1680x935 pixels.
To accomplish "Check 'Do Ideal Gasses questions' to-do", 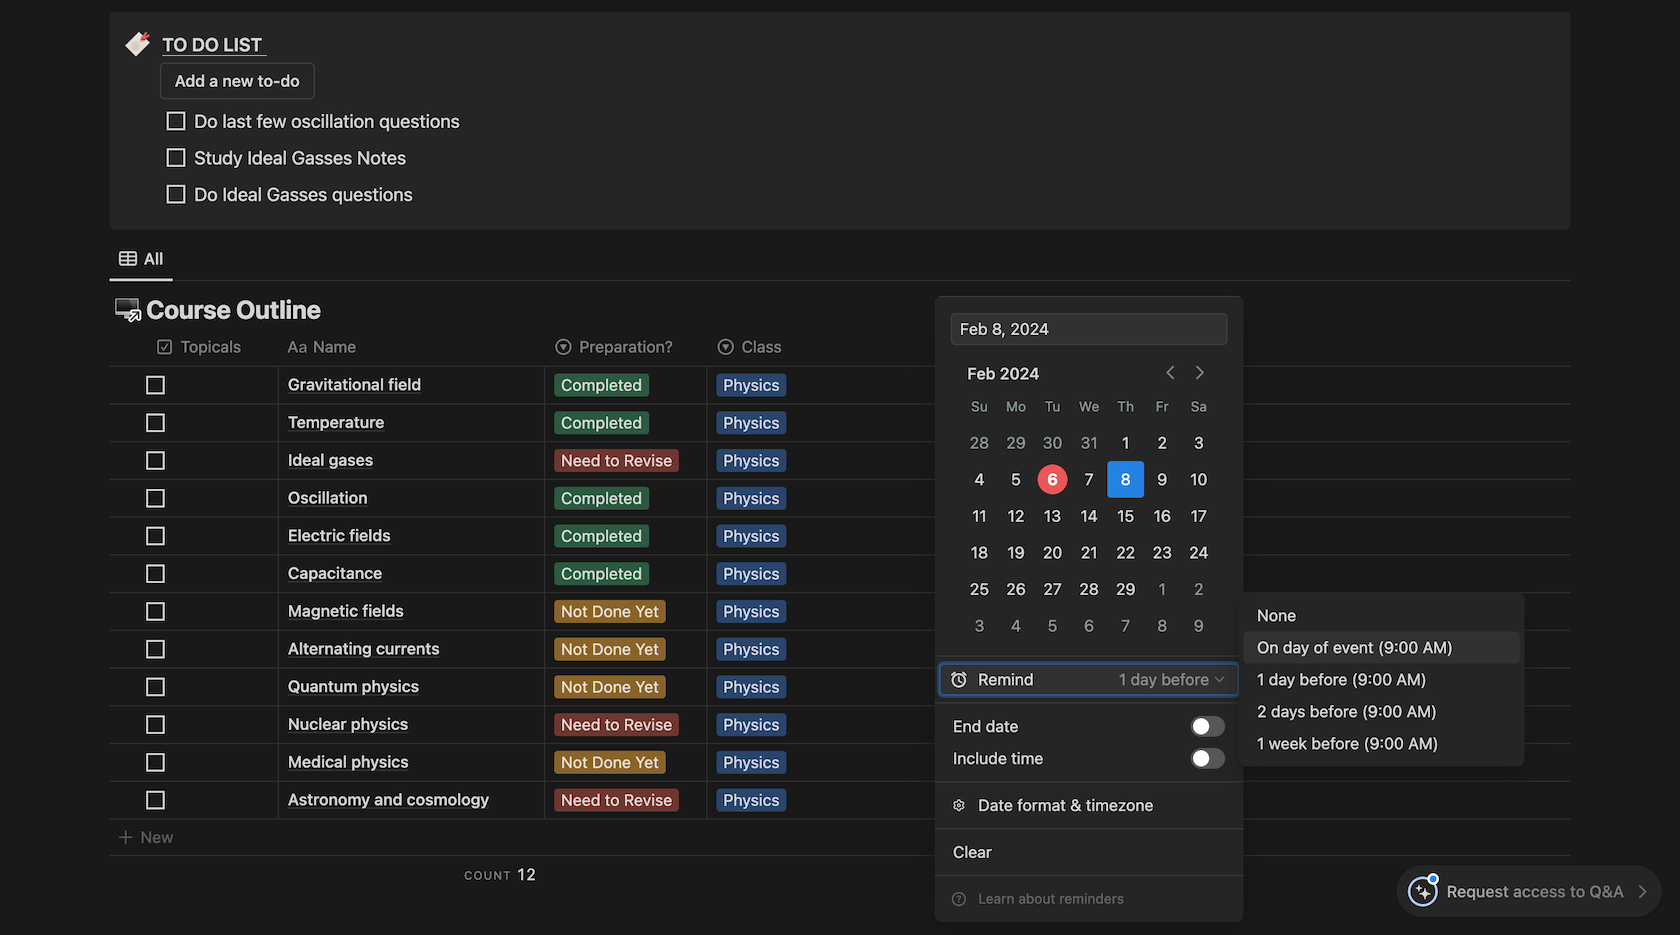I will [176, 195].
